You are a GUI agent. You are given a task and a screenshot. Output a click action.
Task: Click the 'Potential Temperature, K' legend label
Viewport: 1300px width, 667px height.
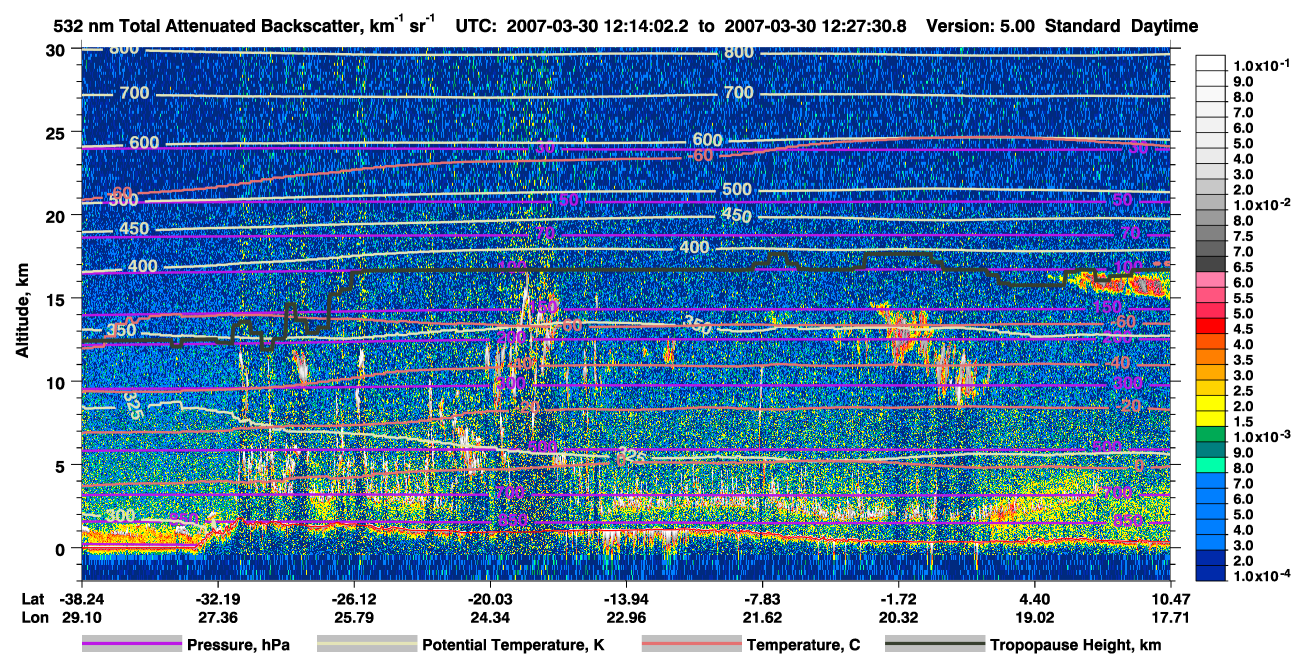point(513,645)
